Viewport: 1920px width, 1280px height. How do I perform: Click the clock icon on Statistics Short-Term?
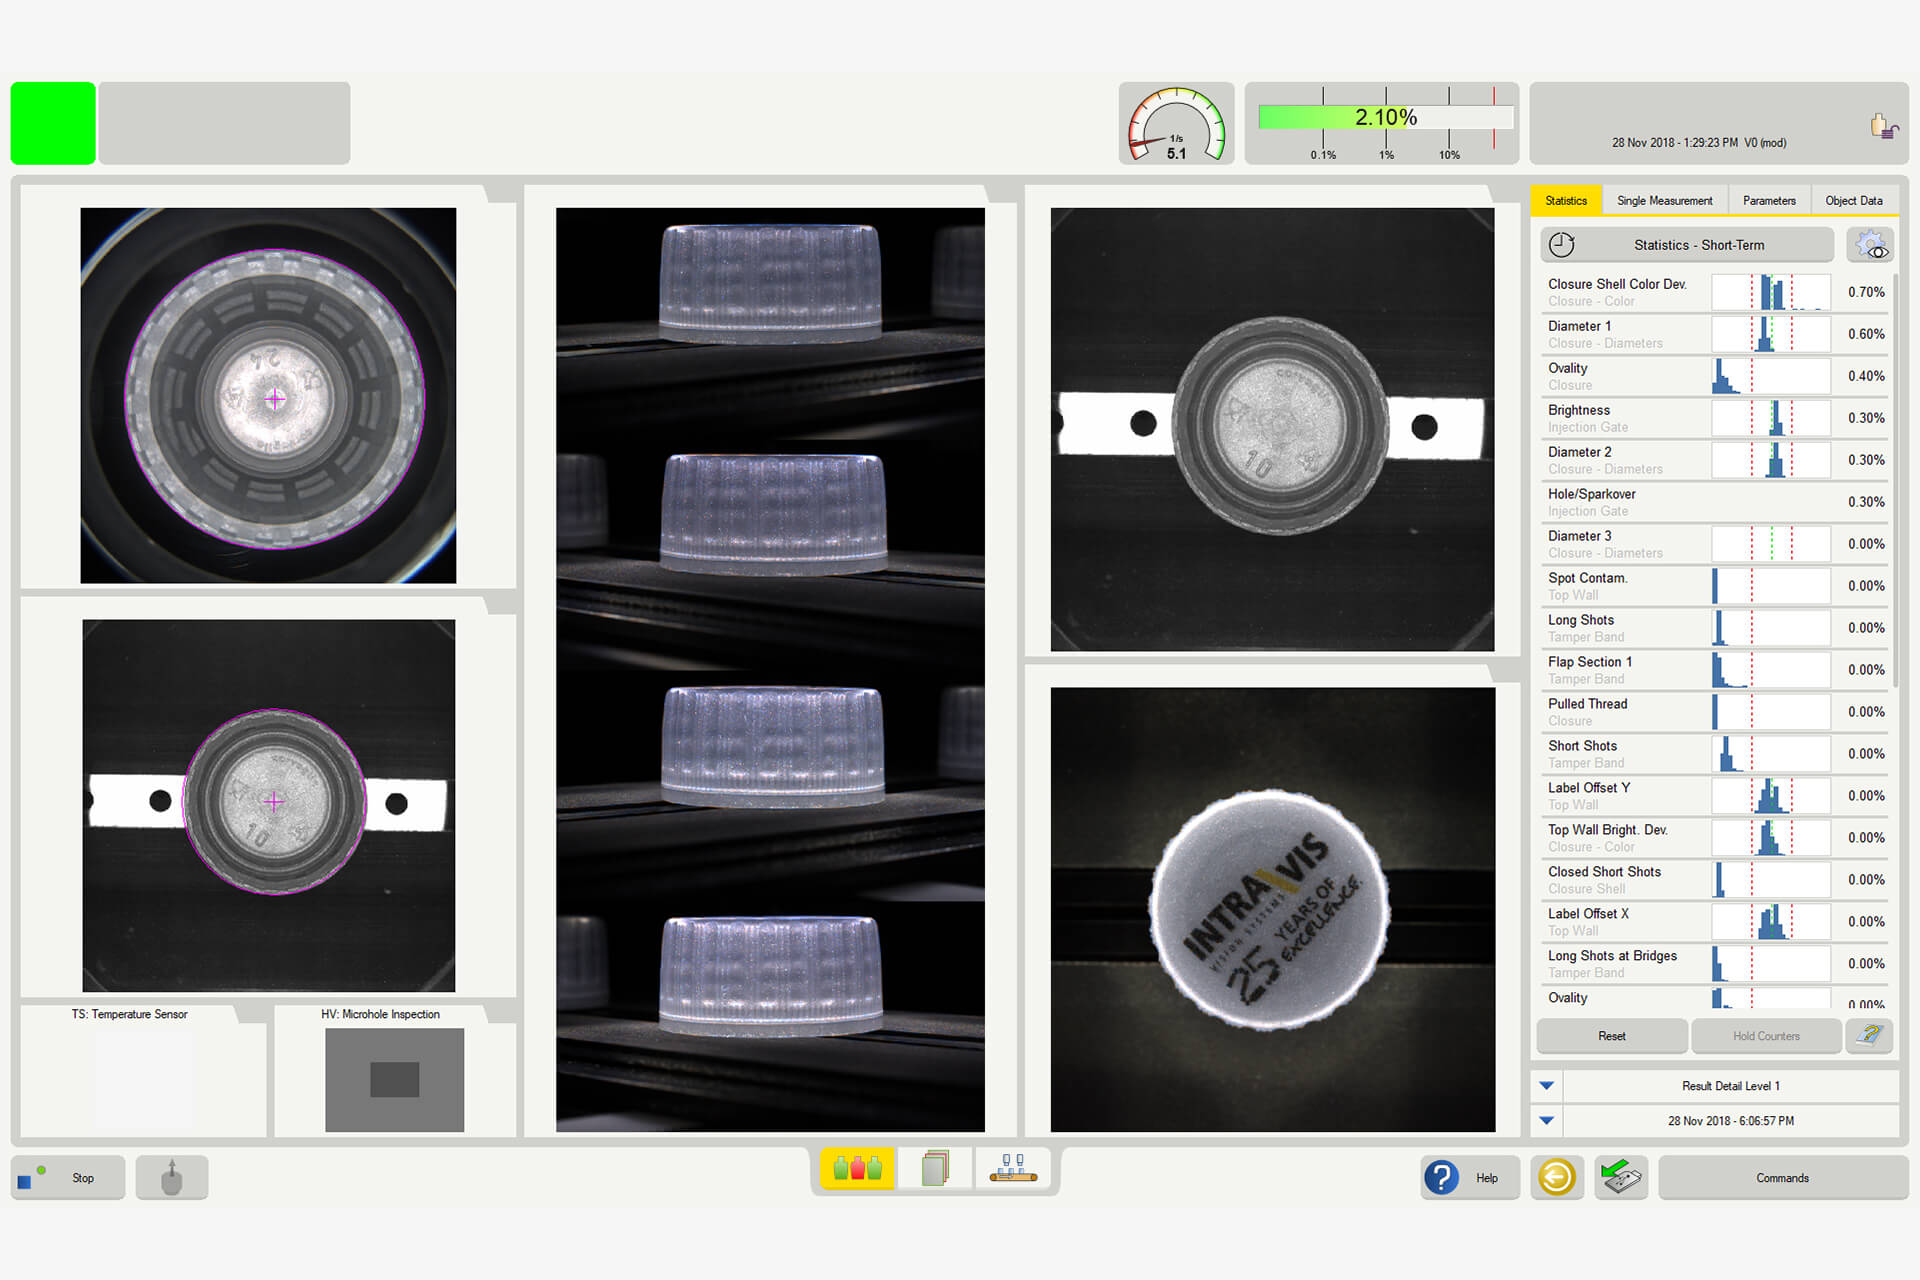(x=1562, y=244)
